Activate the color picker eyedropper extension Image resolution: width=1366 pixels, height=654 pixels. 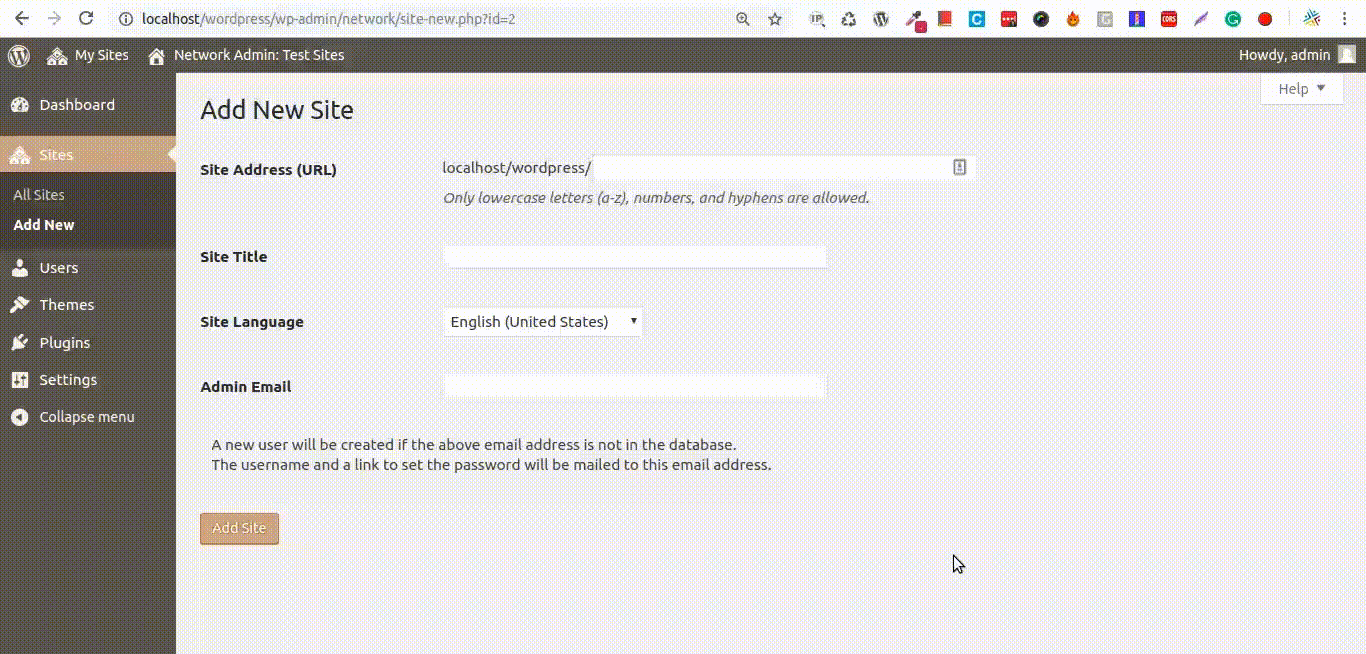point(914,19)
